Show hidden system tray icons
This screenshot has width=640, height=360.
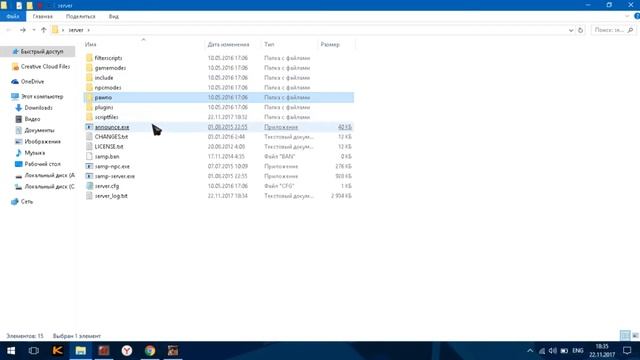pyautogui.click(x=530, y=351)
